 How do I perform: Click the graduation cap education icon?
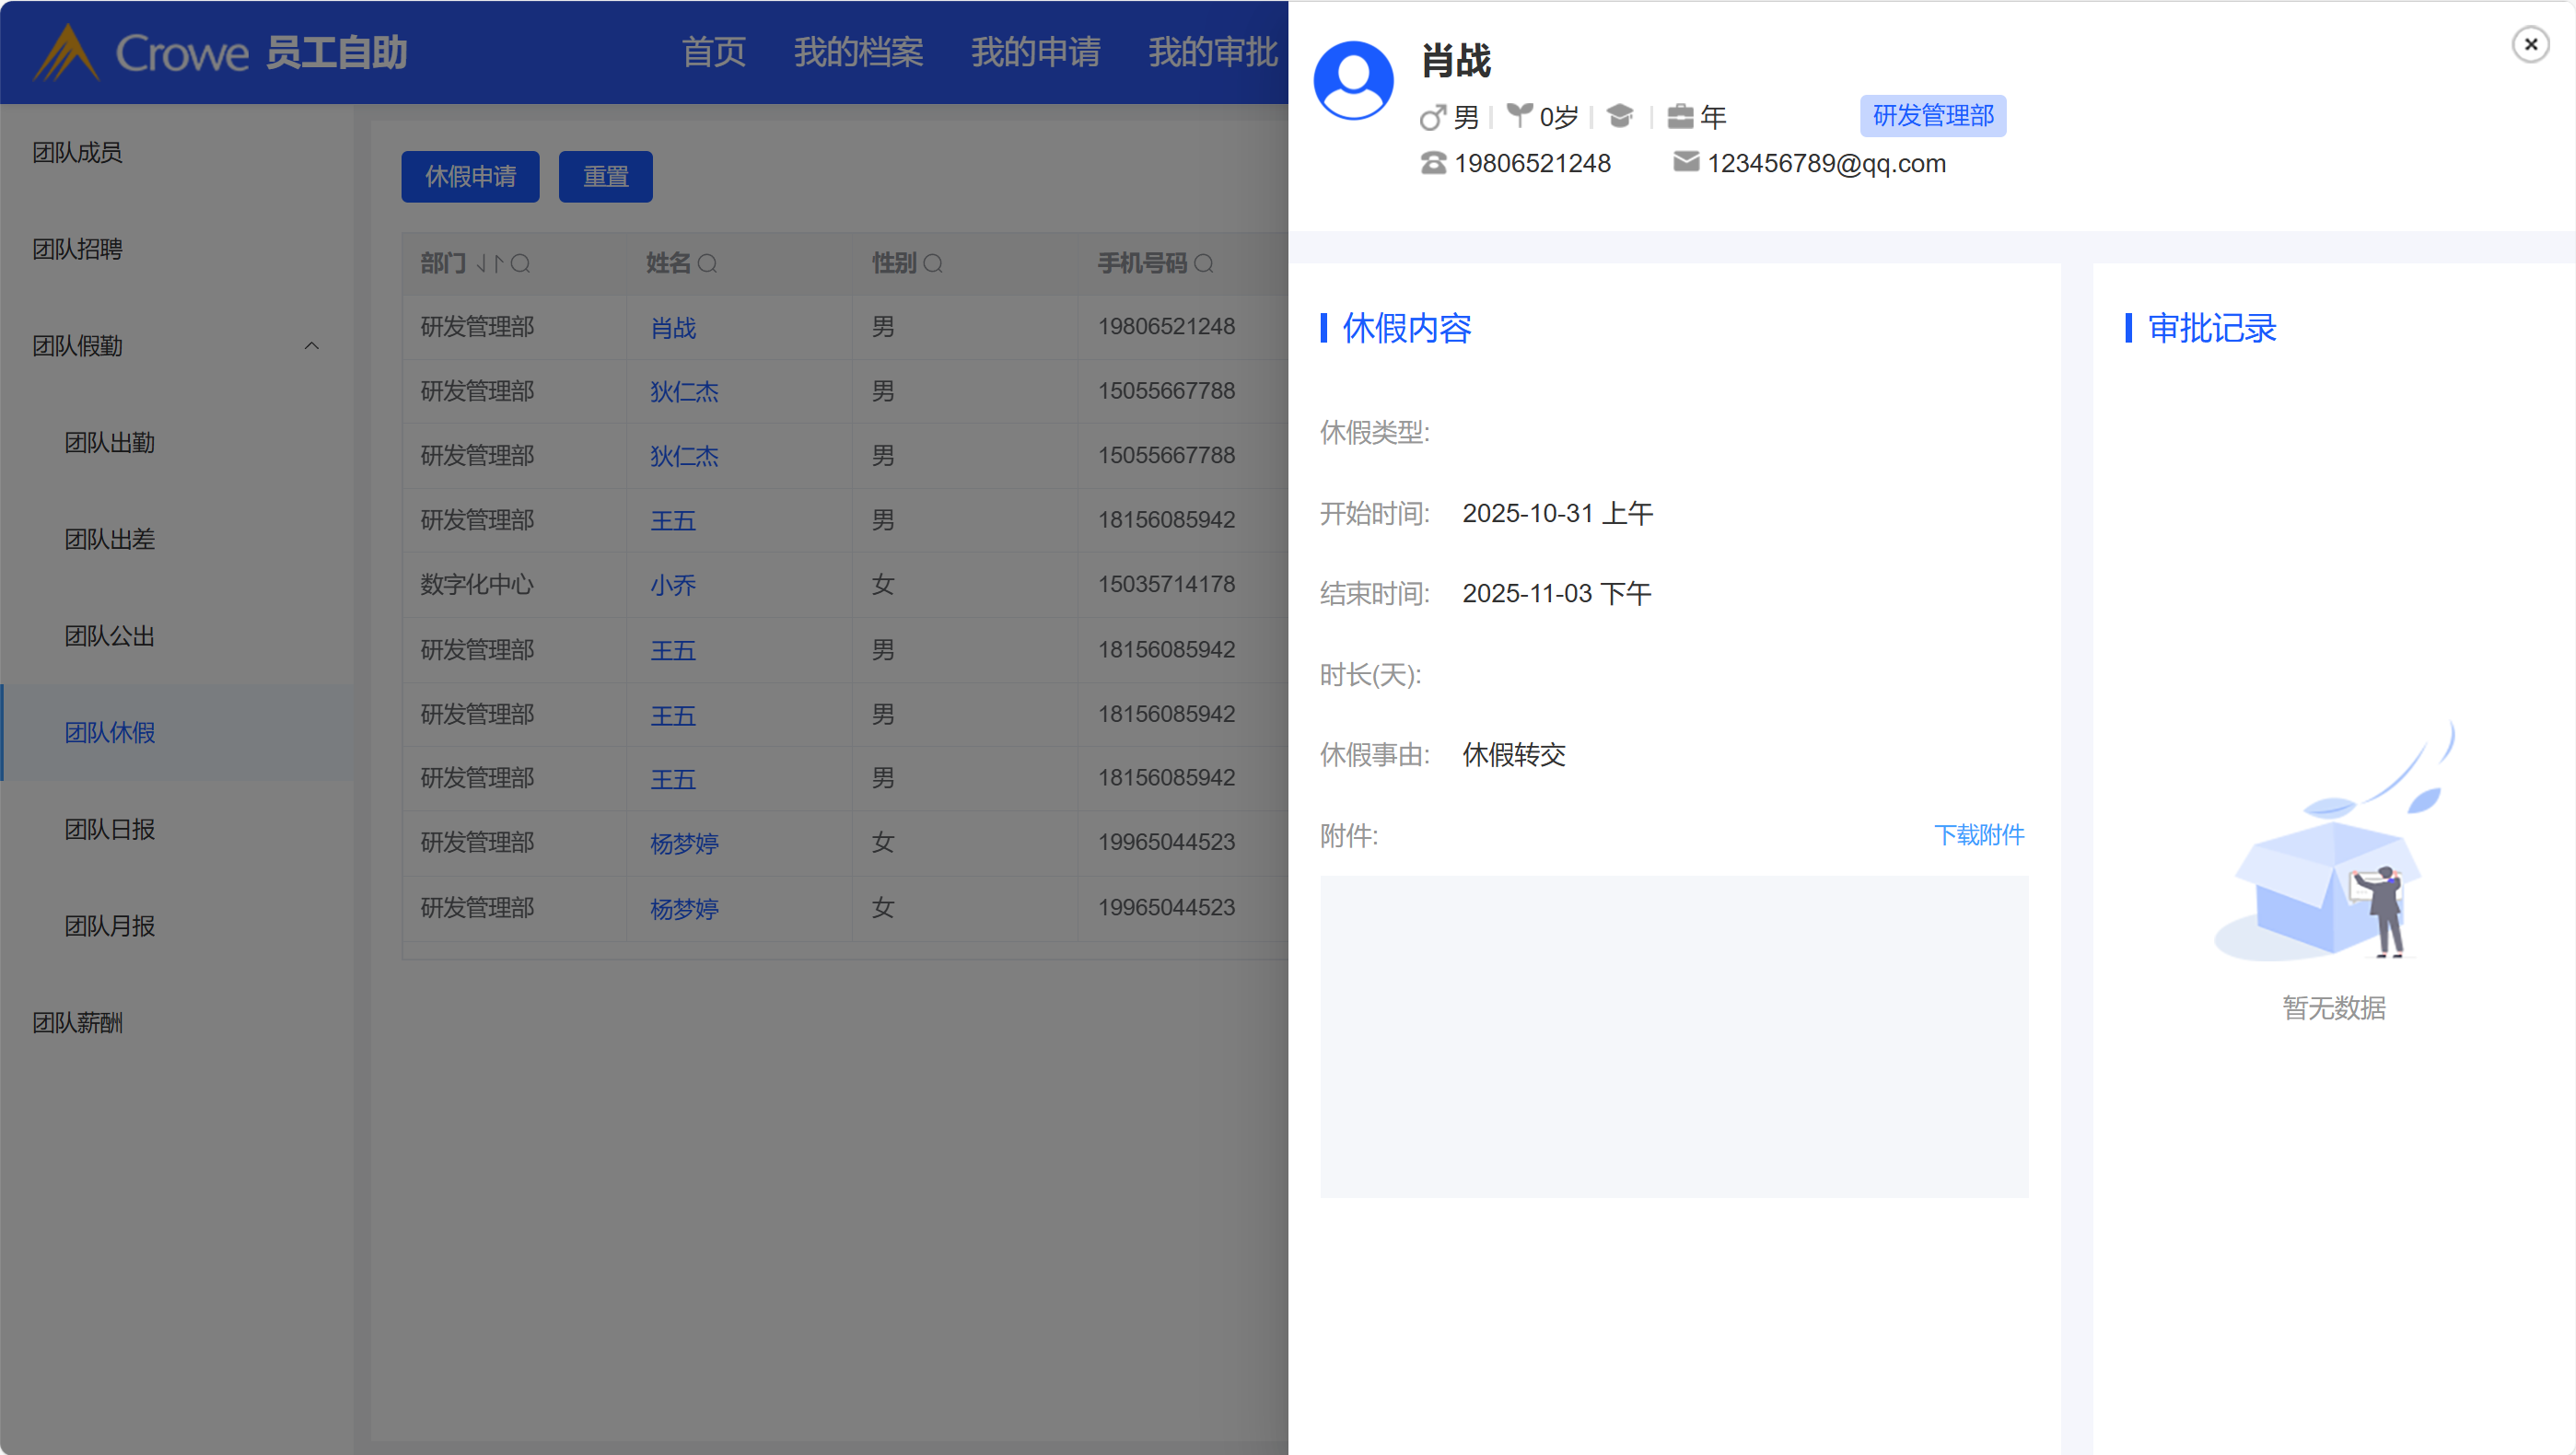[x=1620, y=116]
